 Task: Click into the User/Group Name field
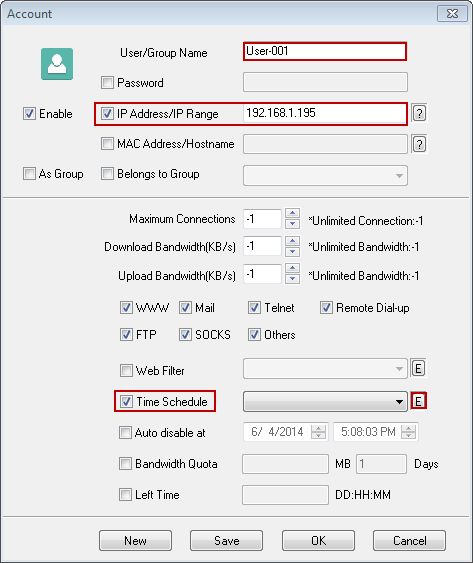[325, 51]
